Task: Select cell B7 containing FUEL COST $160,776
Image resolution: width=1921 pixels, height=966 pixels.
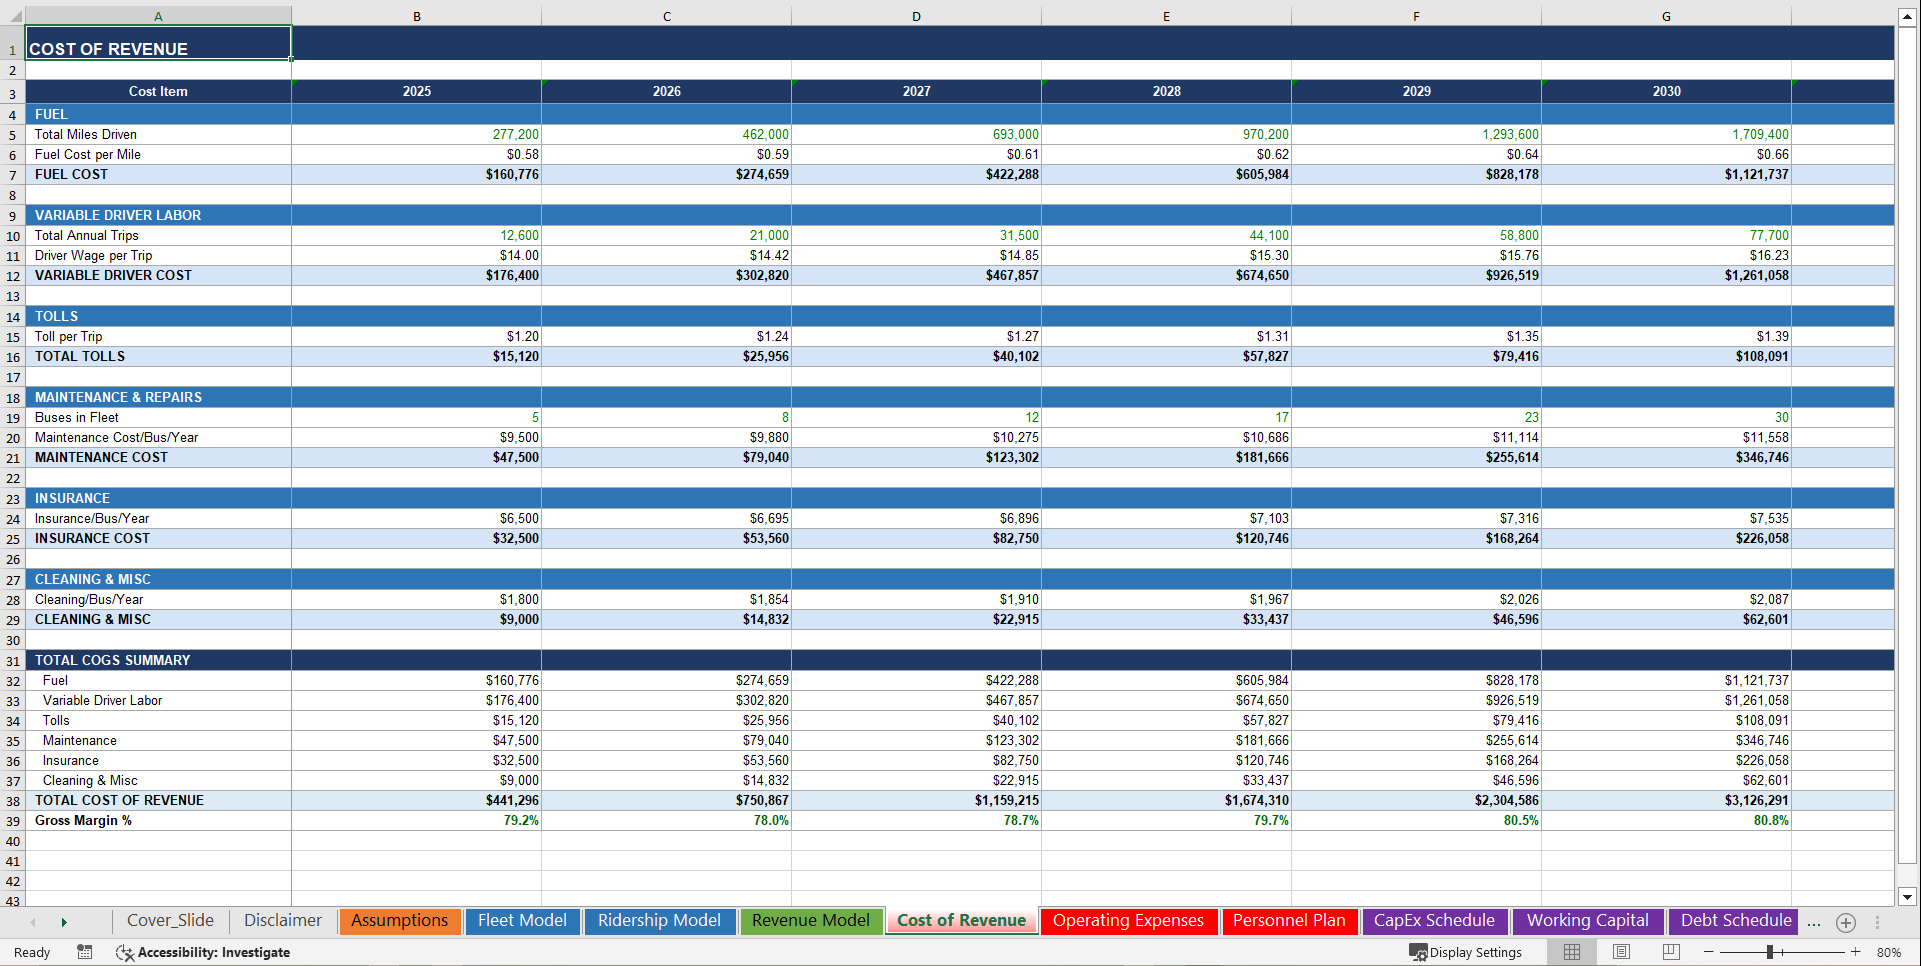Action: tap(416, 174)
